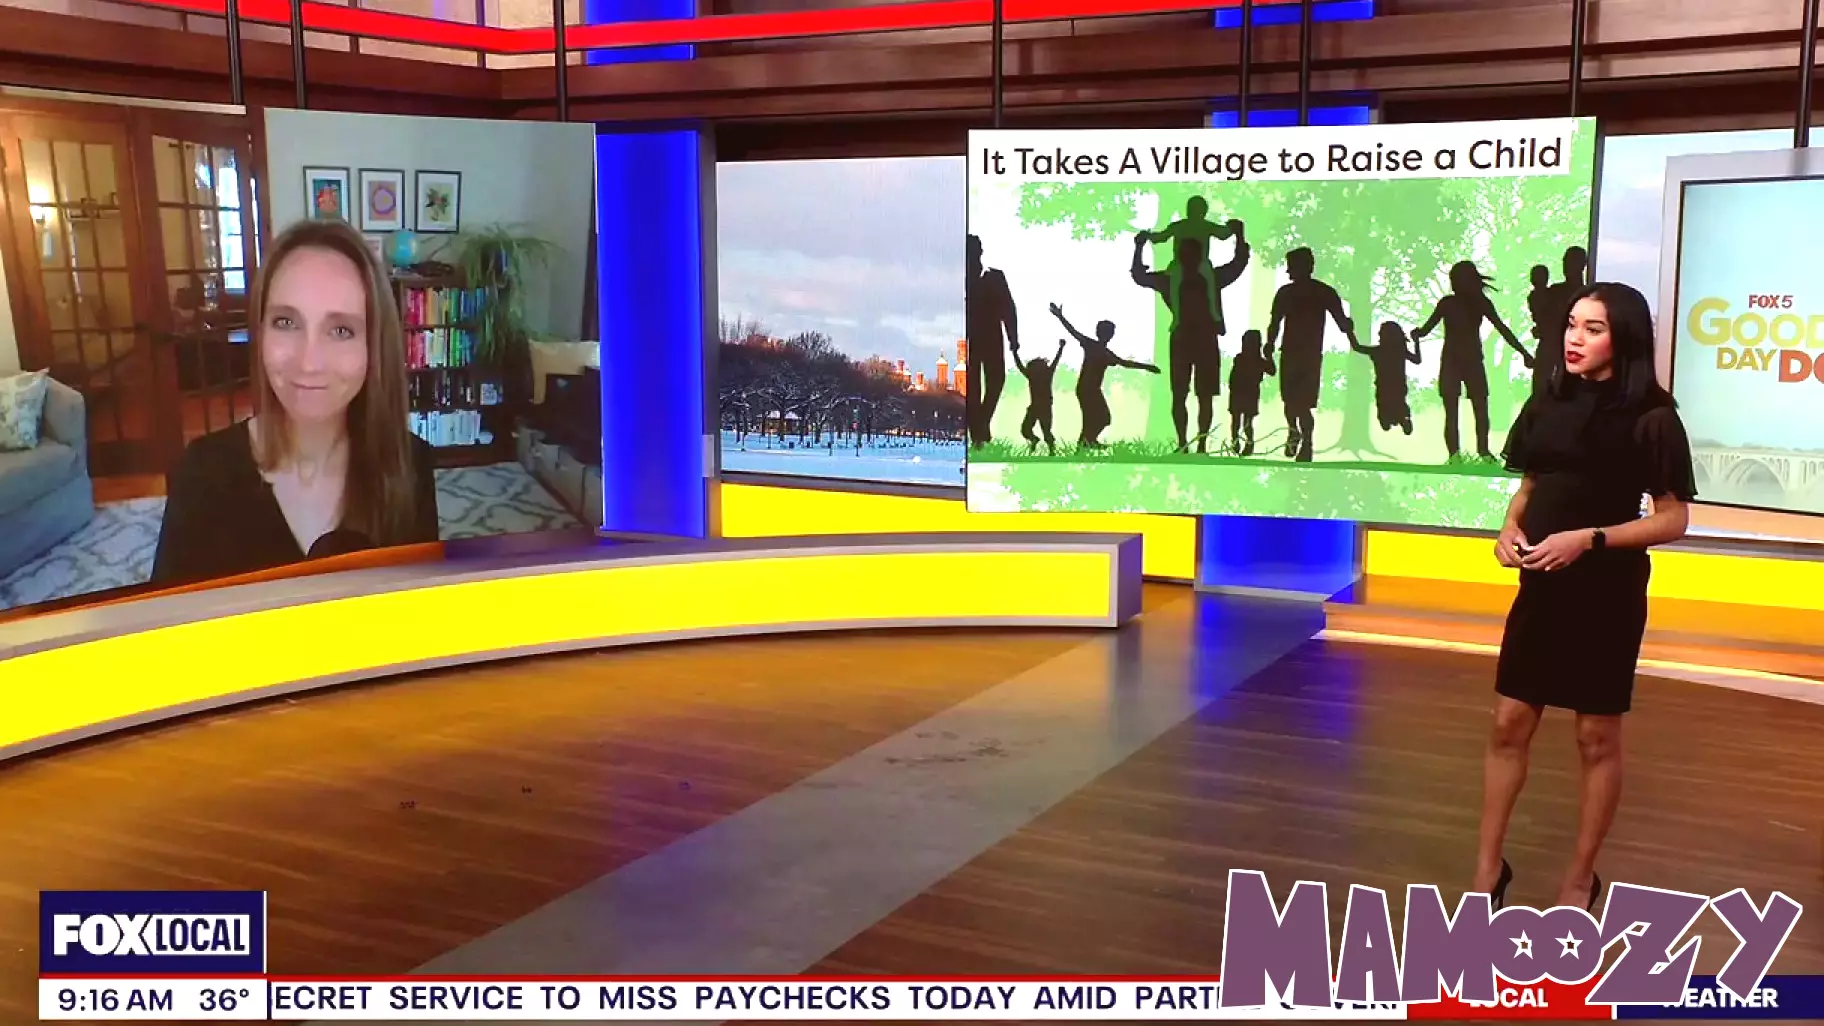This screenshot has width=1824, height=1026.
Task: Click the 'It Takes A Village' title text
Action: tap(1270, 158)
